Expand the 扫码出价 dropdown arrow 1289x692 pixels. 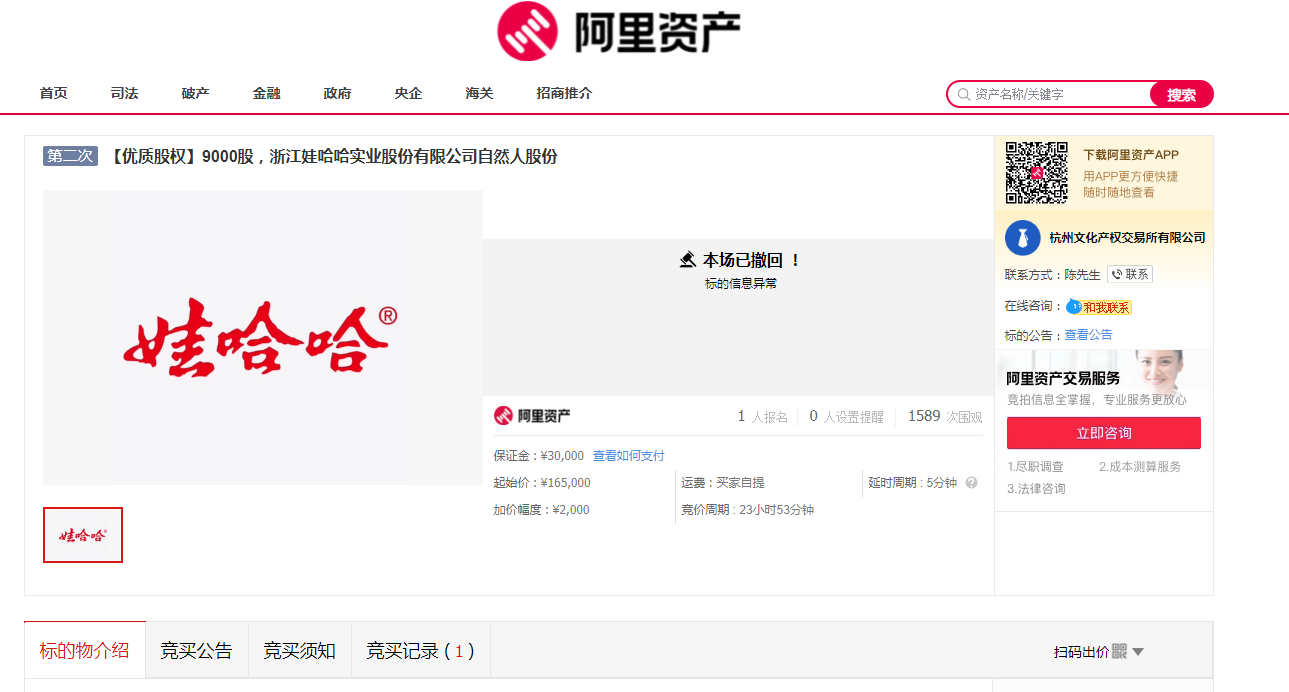[1138, 652]
